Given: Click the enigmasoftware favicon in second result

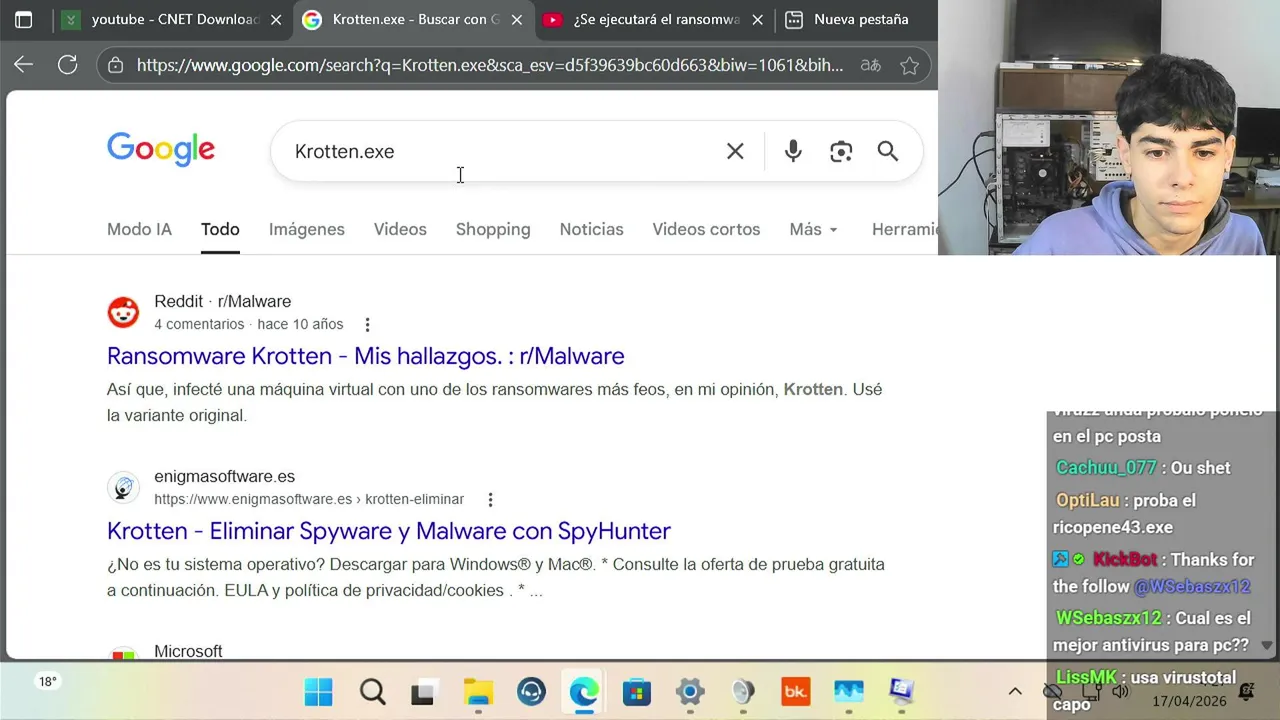Looking at the screenshot, I should coord(123,487).
